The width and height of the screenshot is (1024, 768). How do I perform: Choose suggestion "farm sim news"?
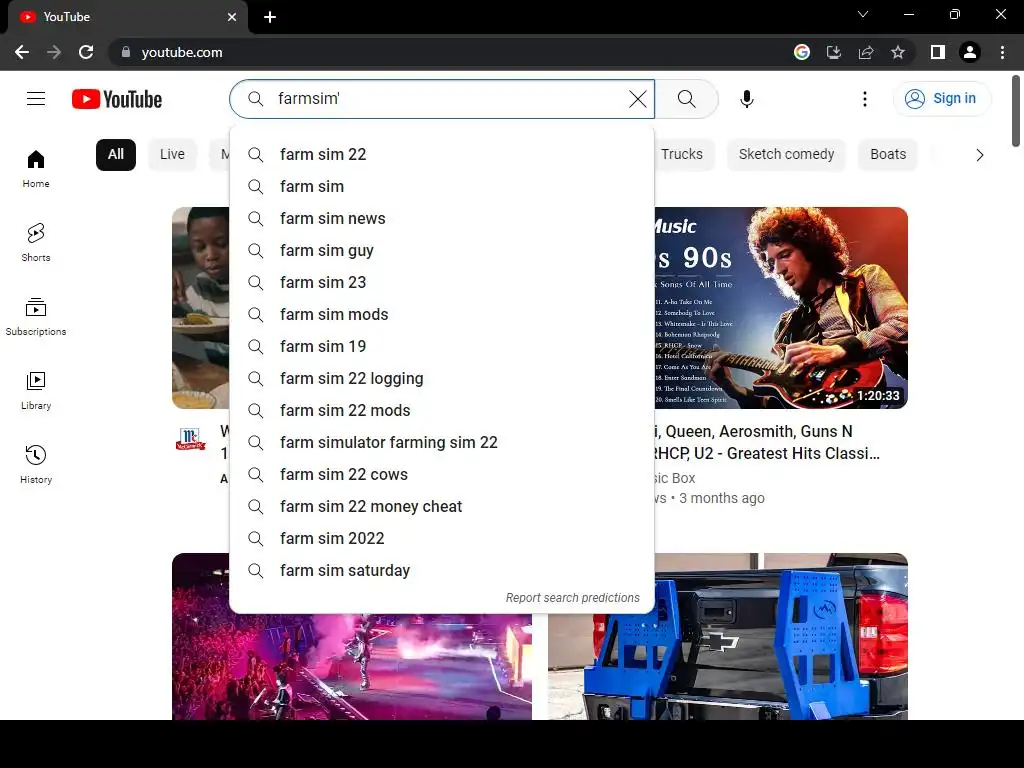click(441, 219)
